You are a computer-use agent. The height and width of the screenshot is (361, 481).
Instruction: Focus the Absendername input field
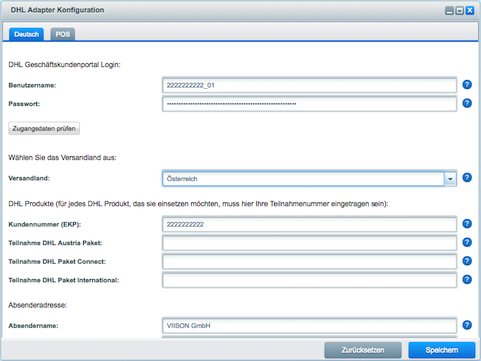tap(309, 326)
